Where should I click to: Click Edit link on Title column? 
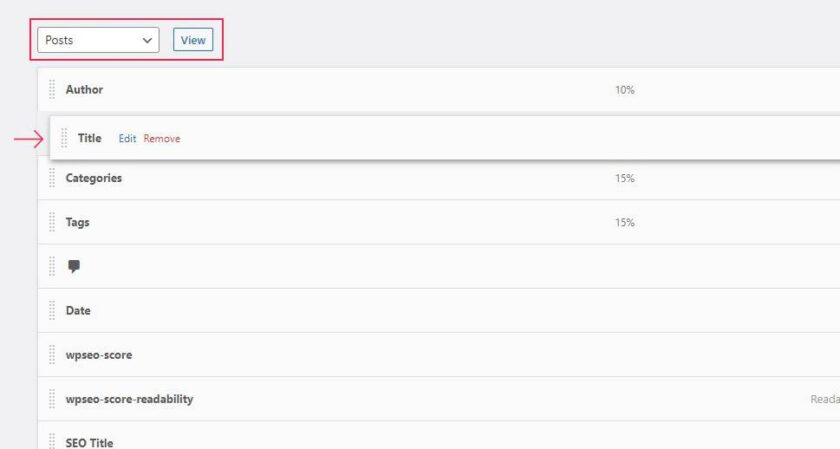click(128, 139)
